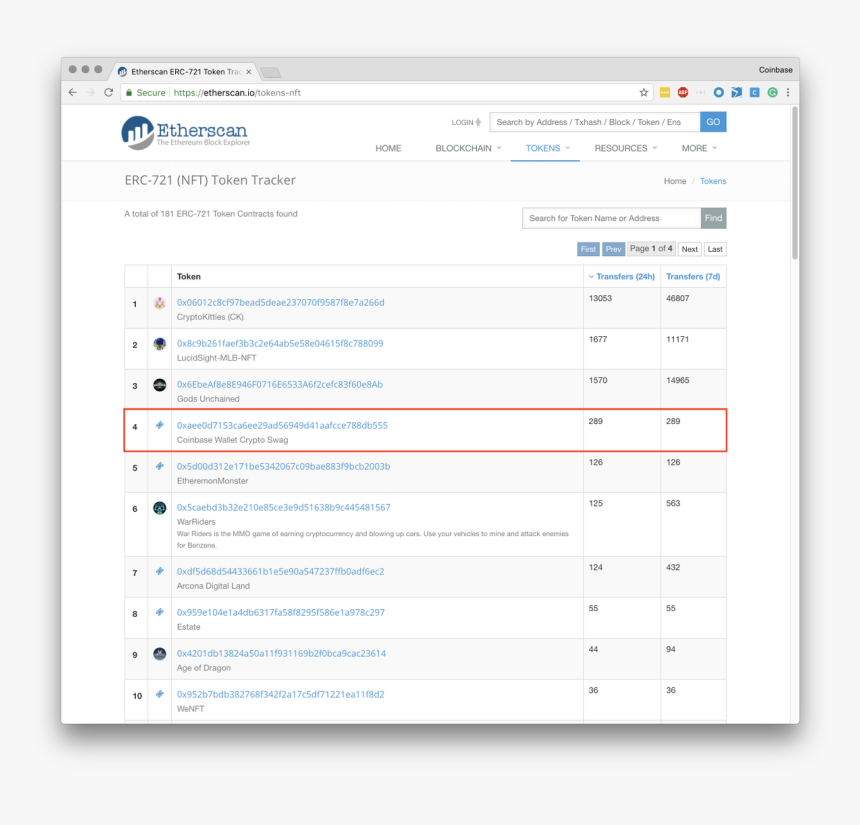Go to the Prev page
The image size is (860, 825).
(613, 249)
